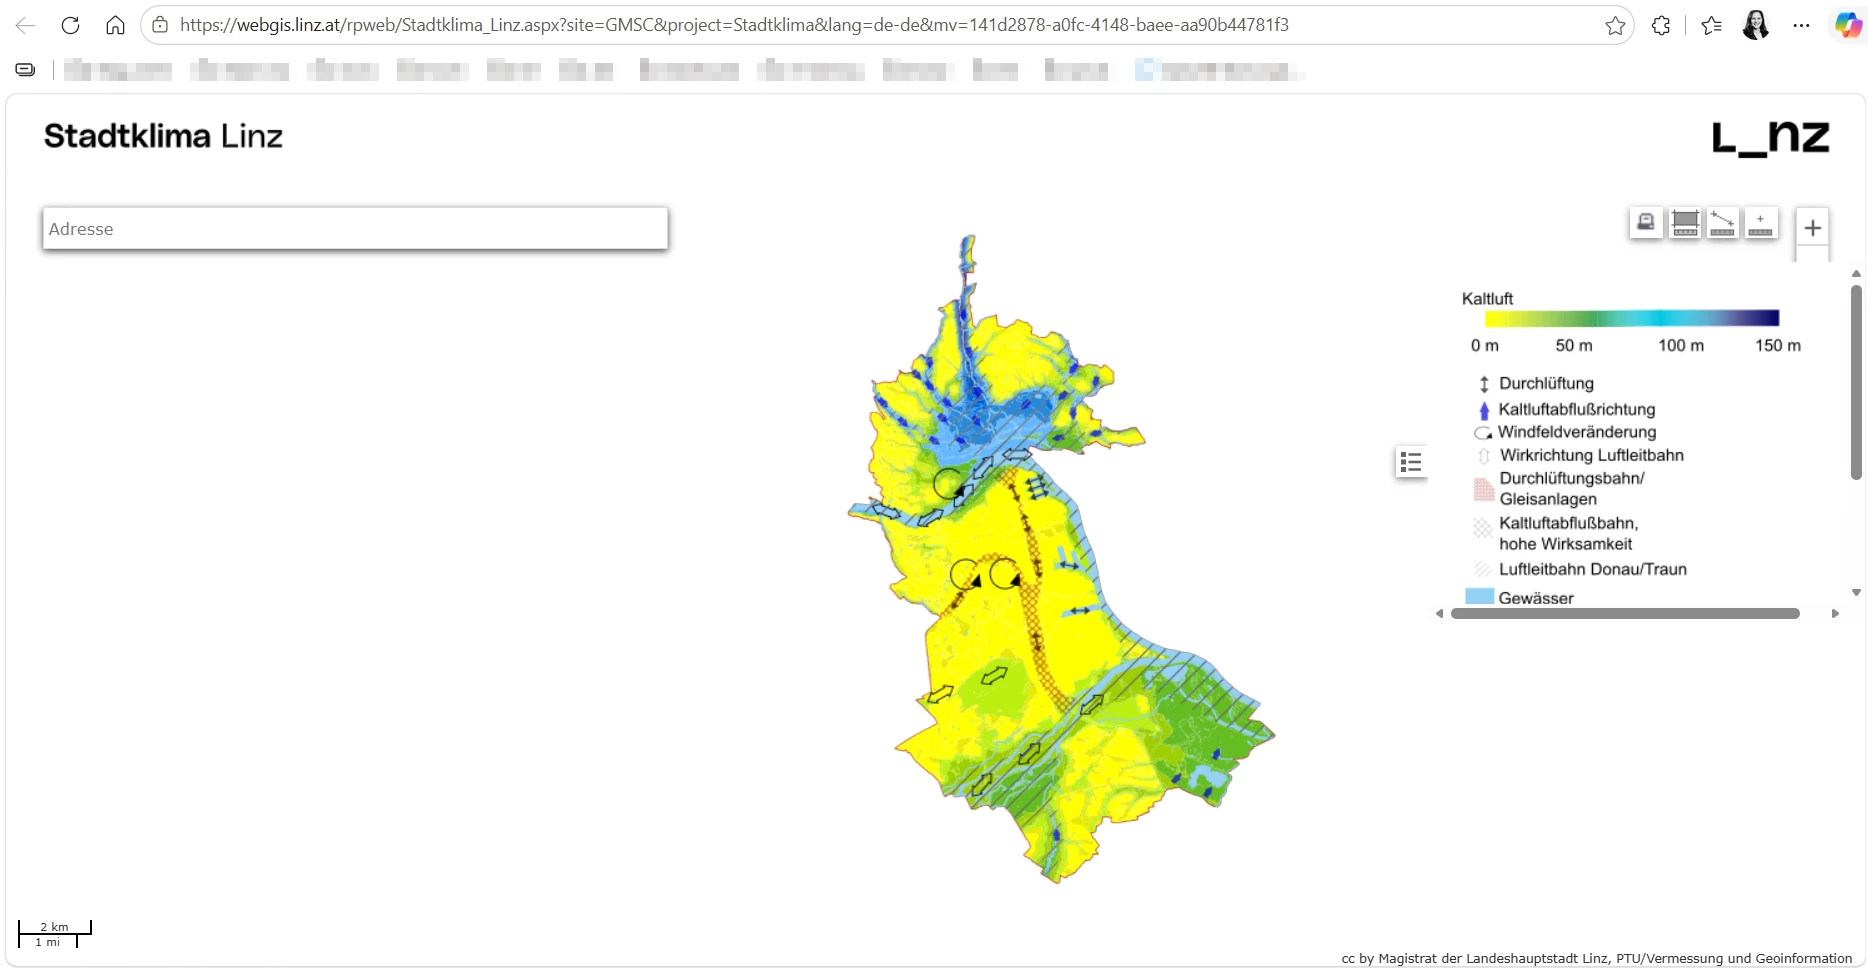This screenshot has height=969, width=1868.
Task: Open the browser home page icon
Action: tap(115, 25)
